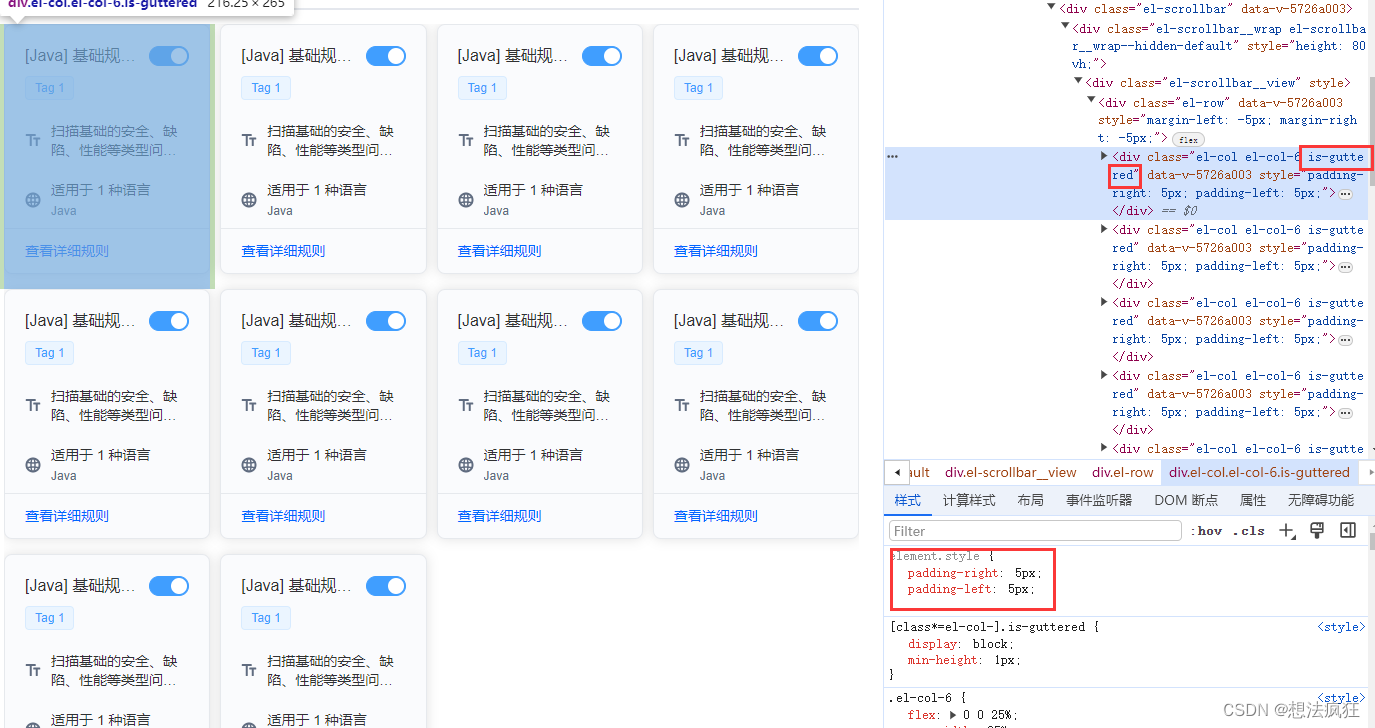Click the .cls element classes icon

[x=1248, y=531]
